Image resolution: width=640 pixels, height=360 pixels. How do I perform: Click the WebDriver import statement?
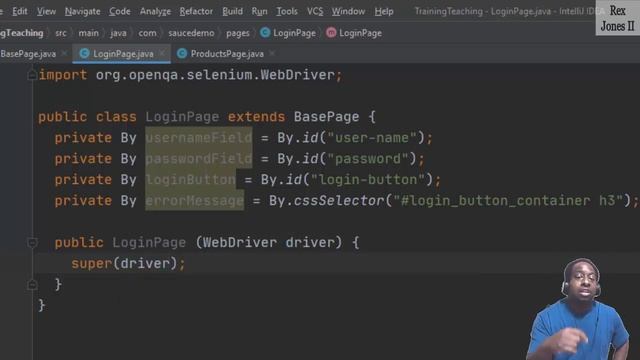coord(190,75)
